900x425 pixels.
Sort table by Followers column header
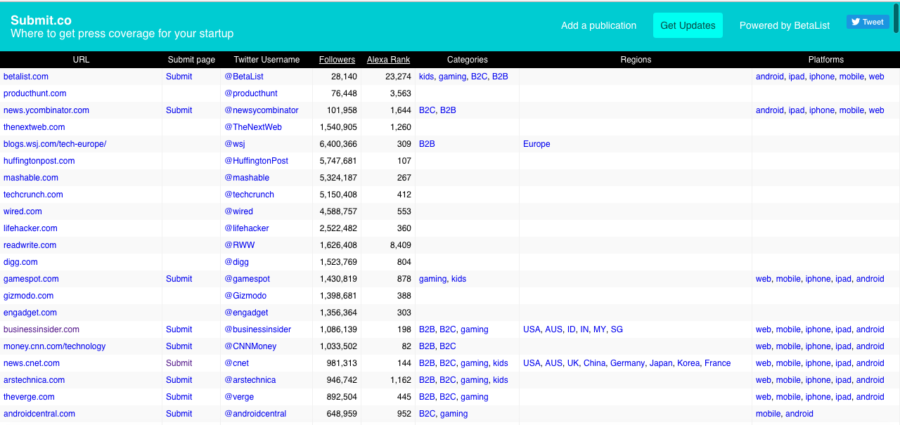click(337, 60)
